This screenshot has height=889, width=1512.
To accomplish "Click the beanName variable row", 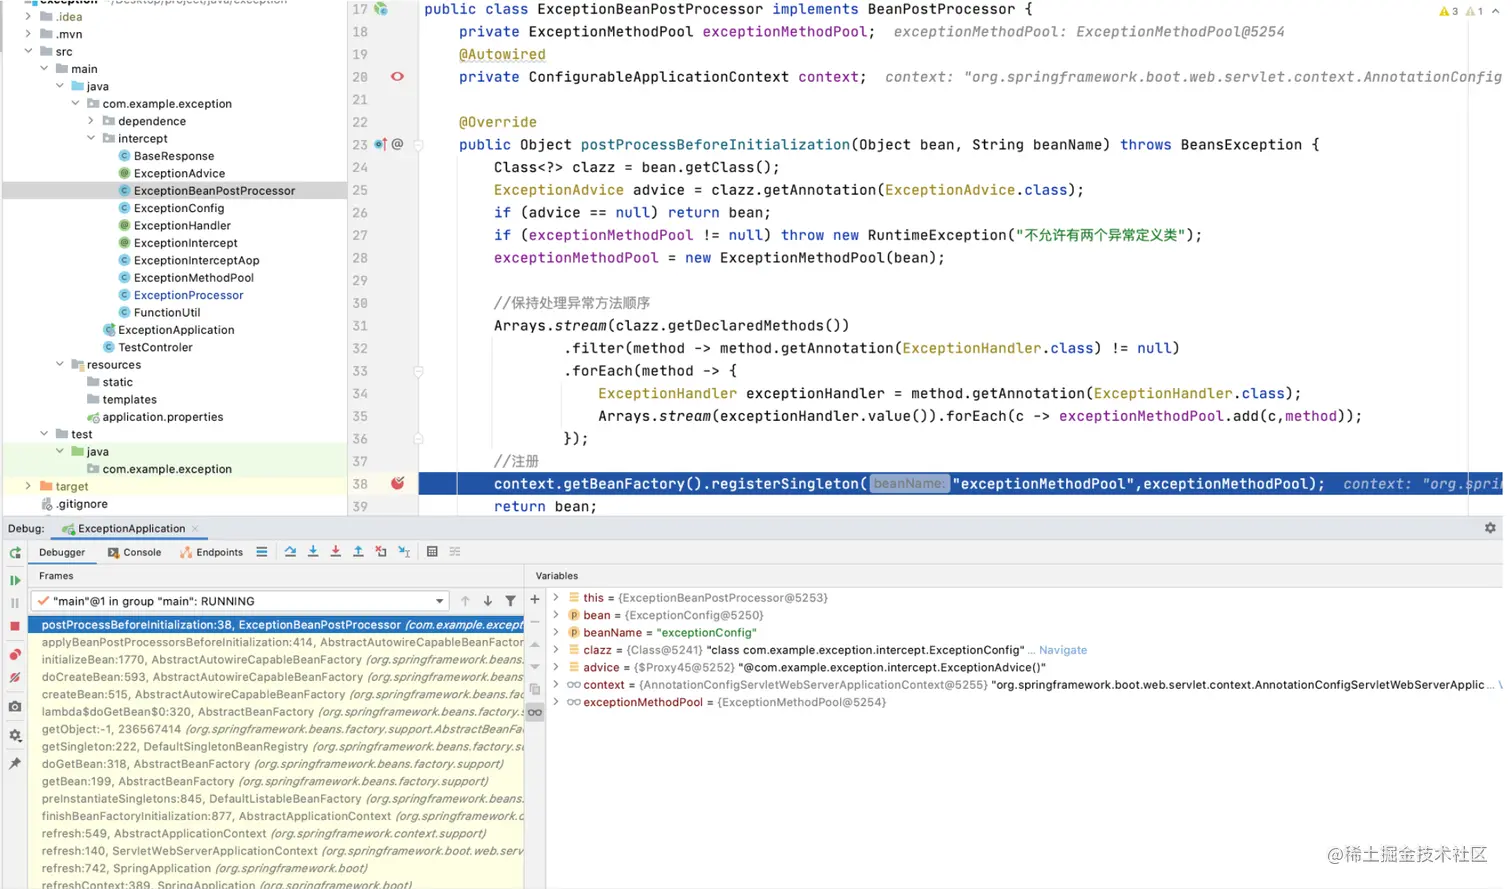I will click(1025, 633).
